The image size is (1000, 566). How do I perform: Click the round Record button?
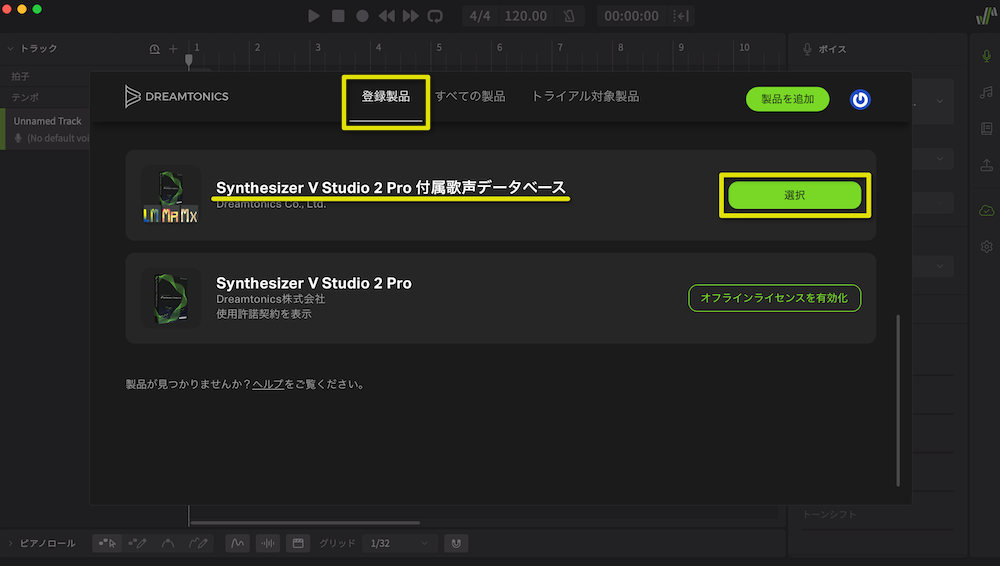coord(362,16)
